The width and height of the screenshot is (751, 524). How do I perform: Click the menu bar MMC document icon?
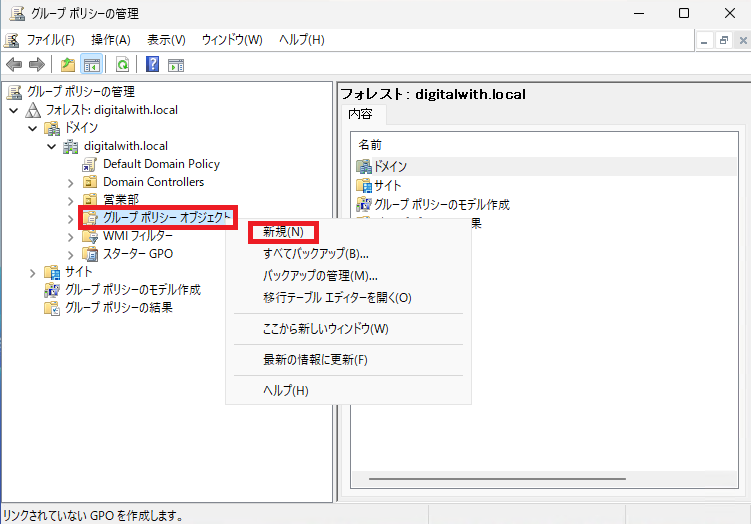(x=11, y=40)
